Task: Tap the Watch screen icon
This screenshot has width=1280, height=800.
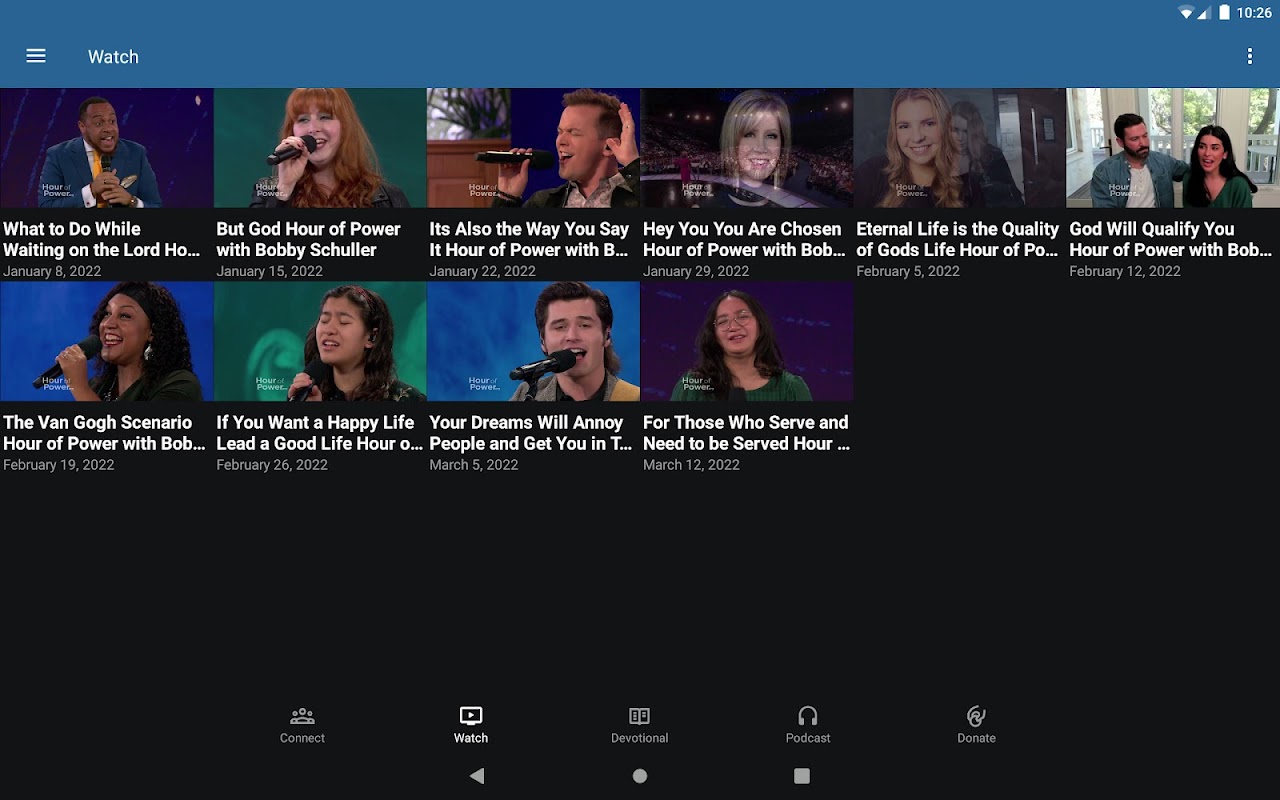Action: [x=471, y=716]
